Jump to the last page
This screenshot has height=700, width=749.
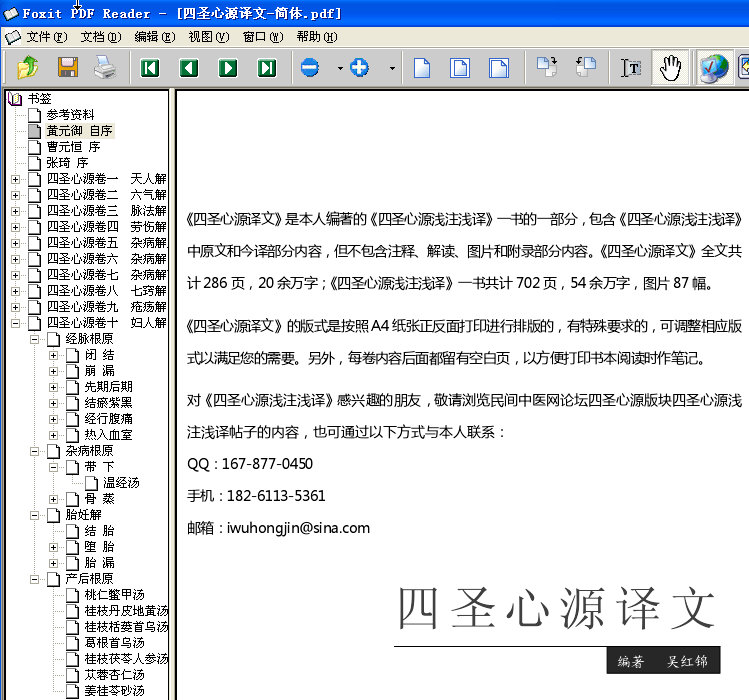[x=266, y=68]
